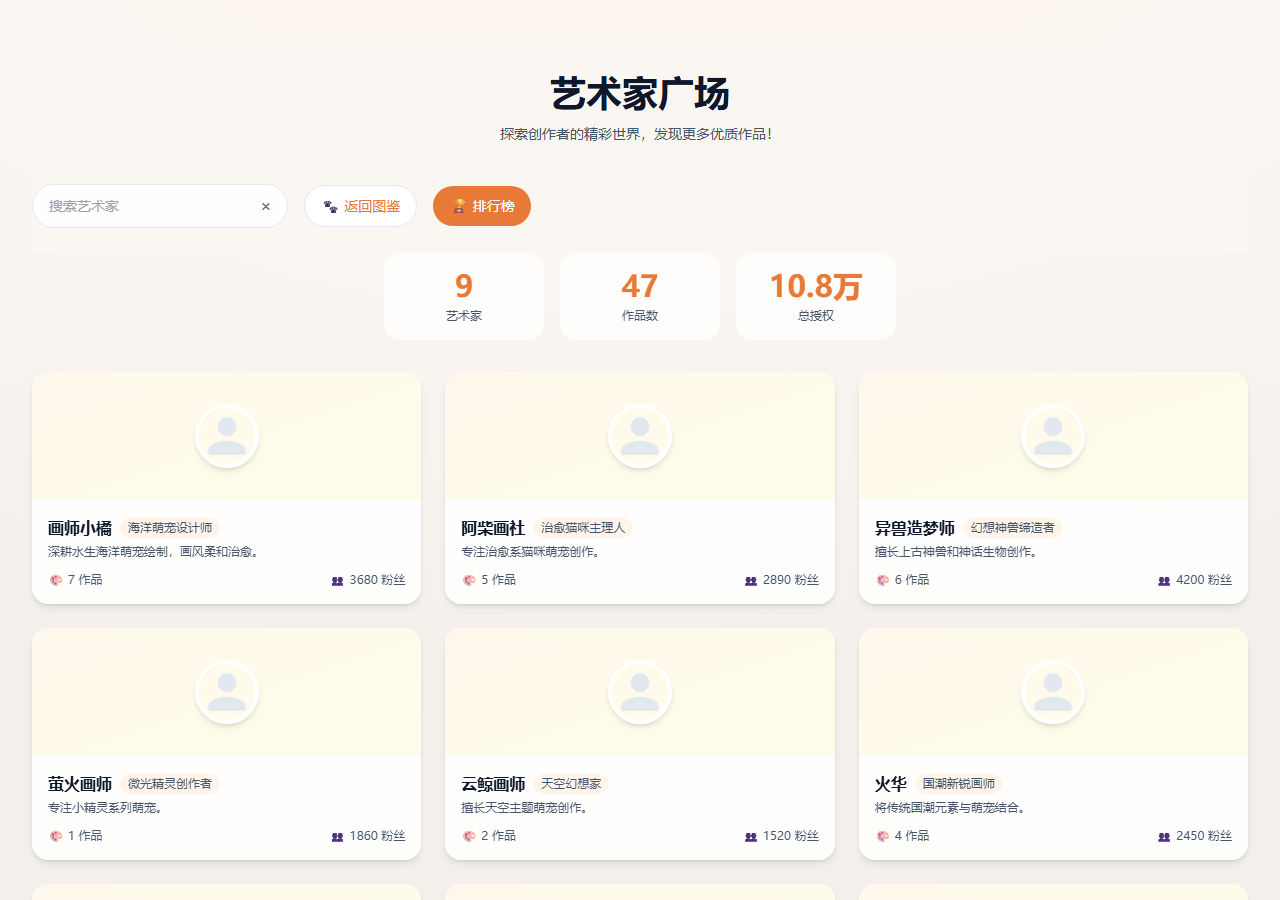Click the 国潮新锐画师 tag

[959, 784]
